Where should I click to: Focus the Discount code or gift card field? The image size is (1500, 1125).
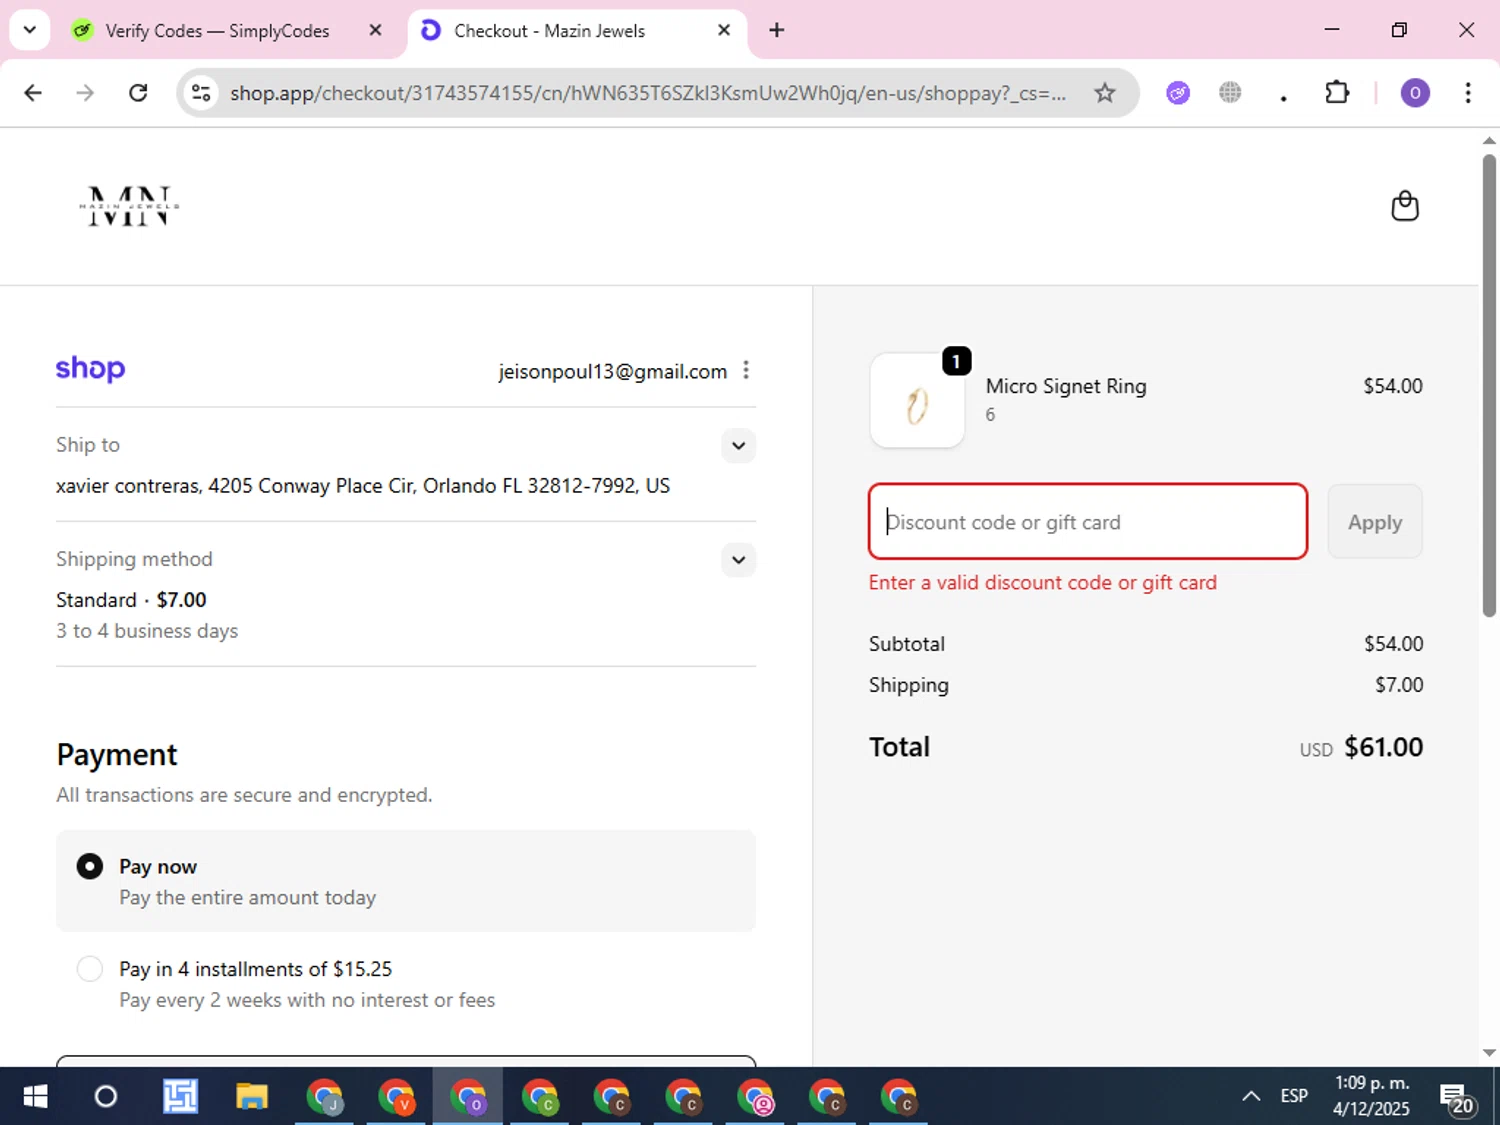1088,522
